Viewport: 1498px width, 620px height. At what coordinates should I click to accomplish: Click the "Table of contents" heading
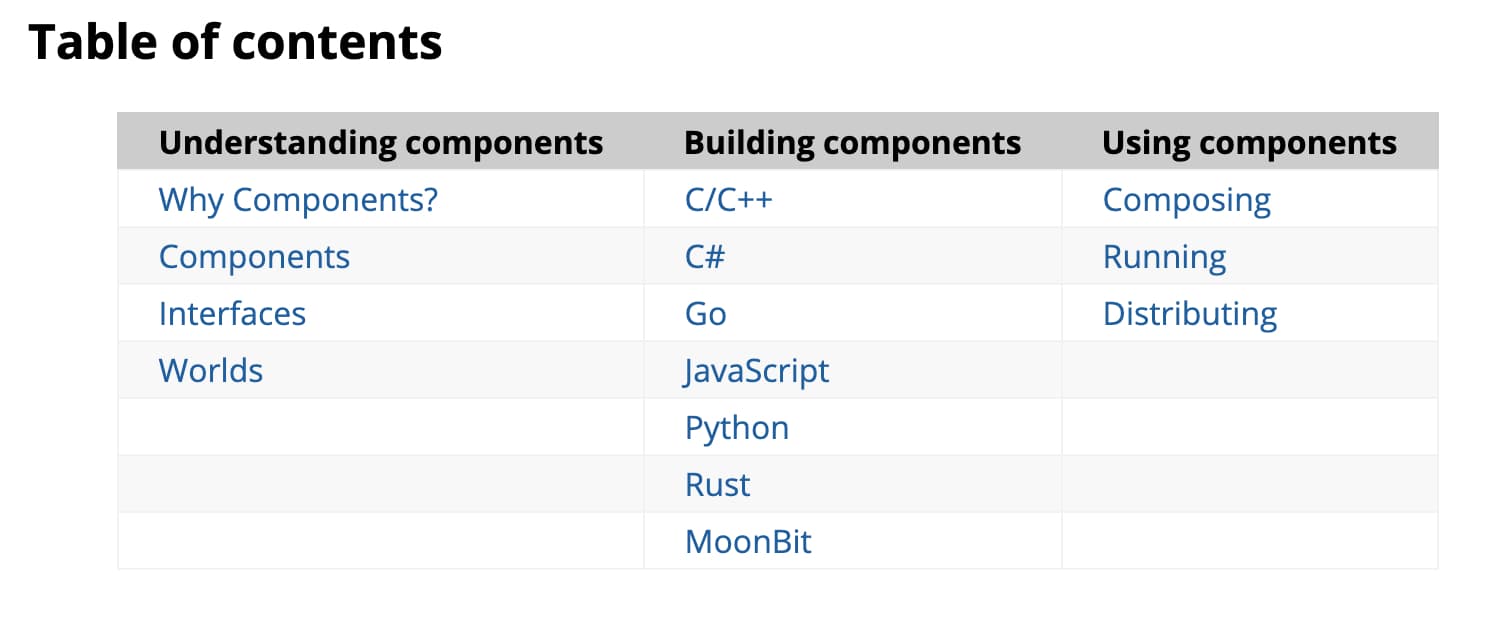pos(236,41)
